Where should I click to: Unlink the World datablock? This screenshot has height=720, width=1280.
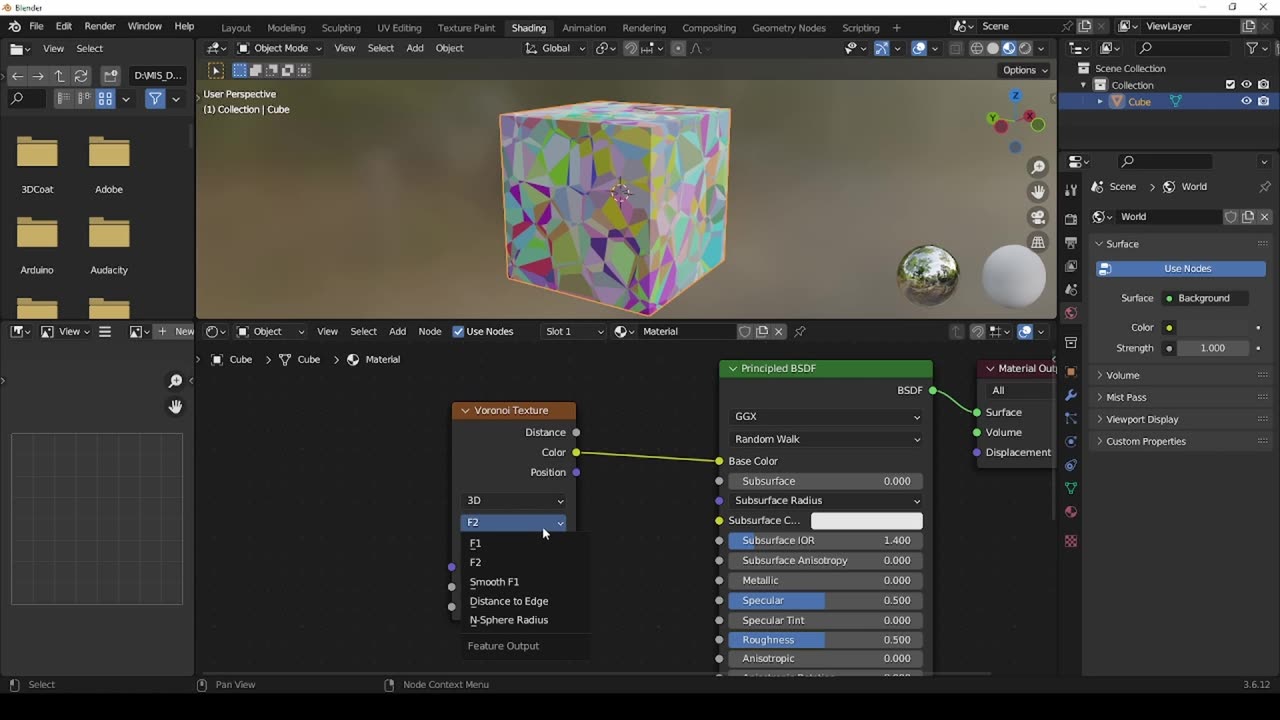point(1264,217)
